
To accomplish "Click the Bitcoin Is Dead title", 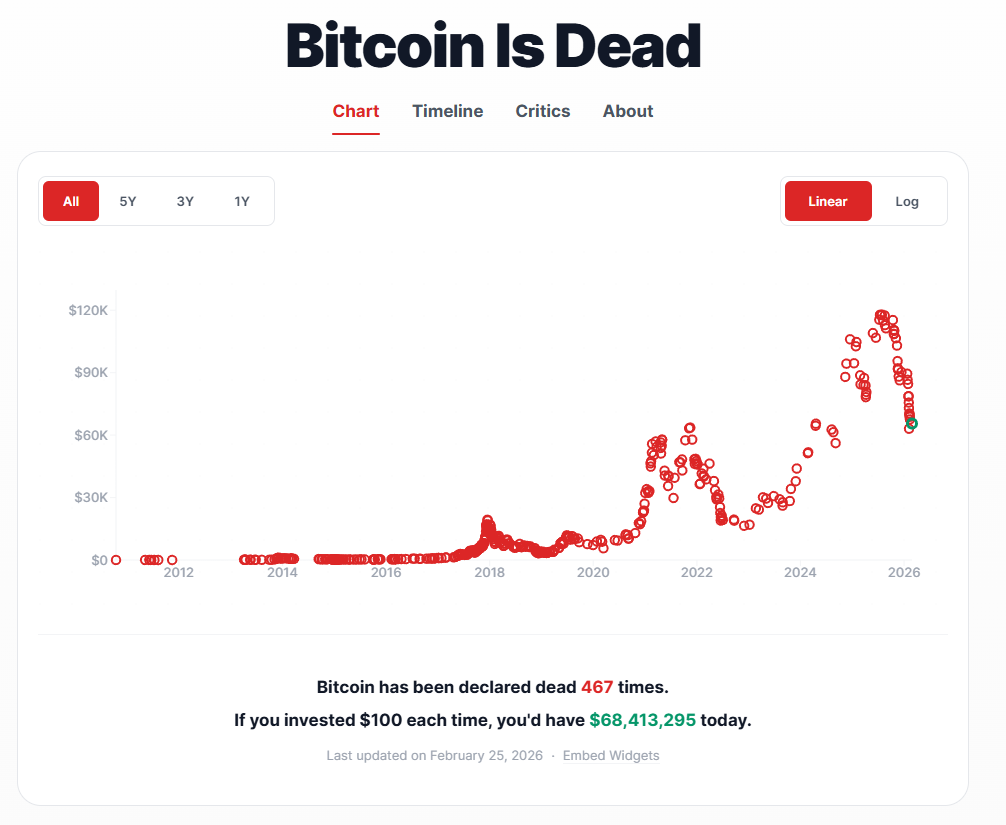I will [x=493, y=46].
